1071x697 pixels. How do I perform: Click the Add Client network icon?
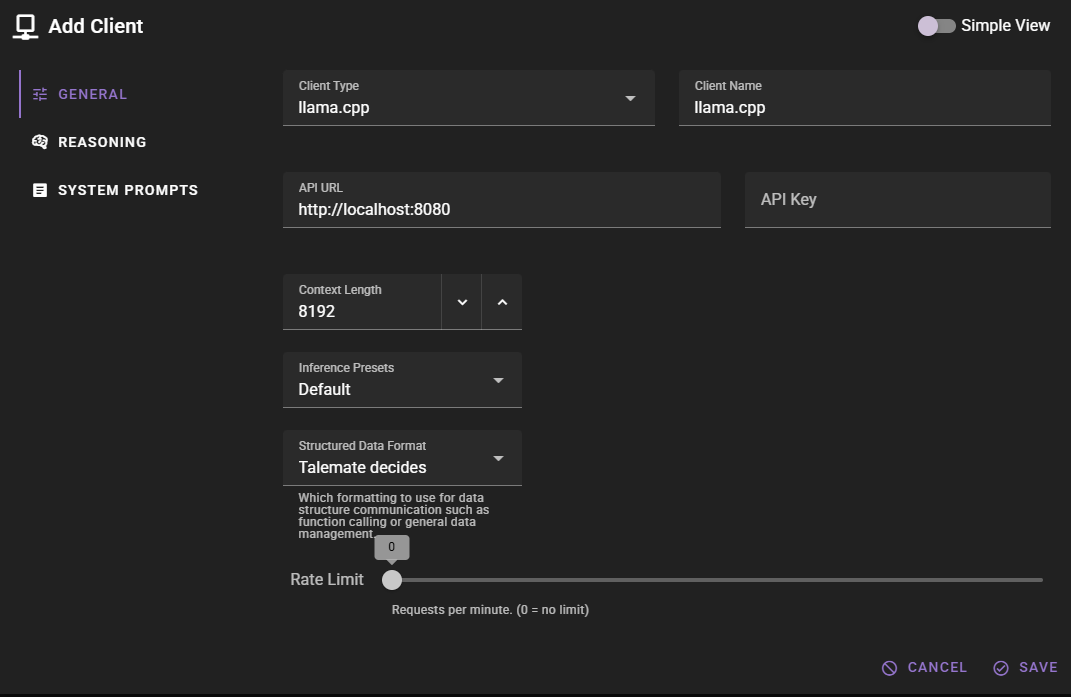(x=26, y=27)
